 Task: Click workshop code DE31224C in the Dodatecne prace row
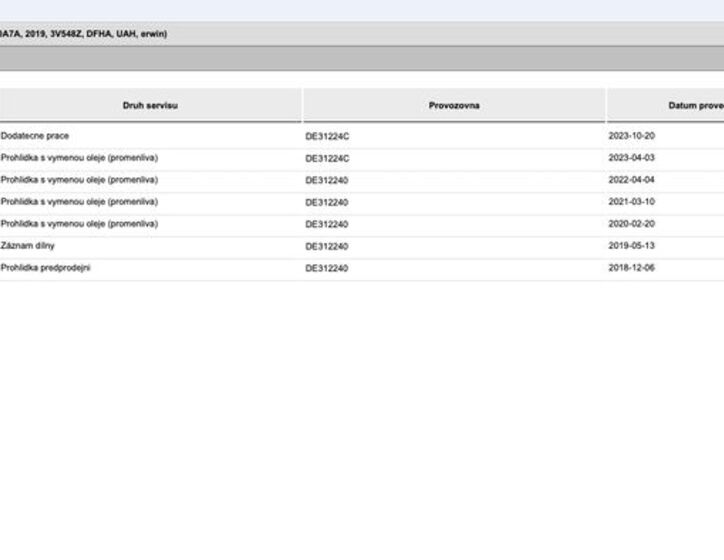tap(327, 136)
